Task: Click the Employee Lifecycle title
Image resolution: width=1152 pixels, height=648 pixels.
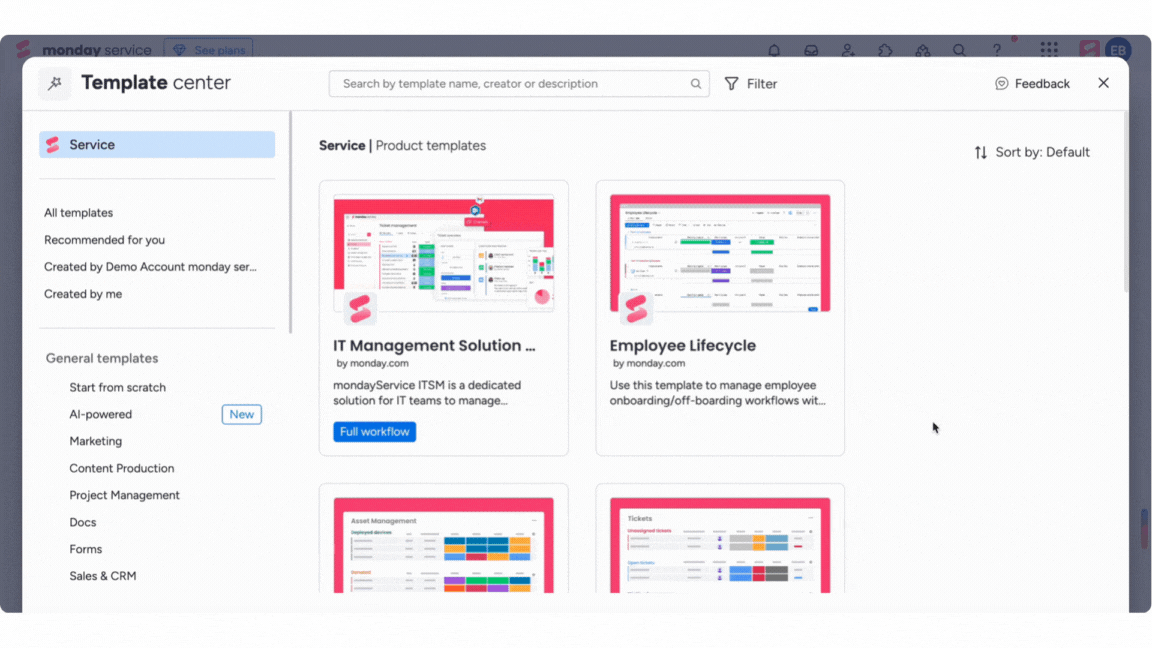Action: [683, 345]
